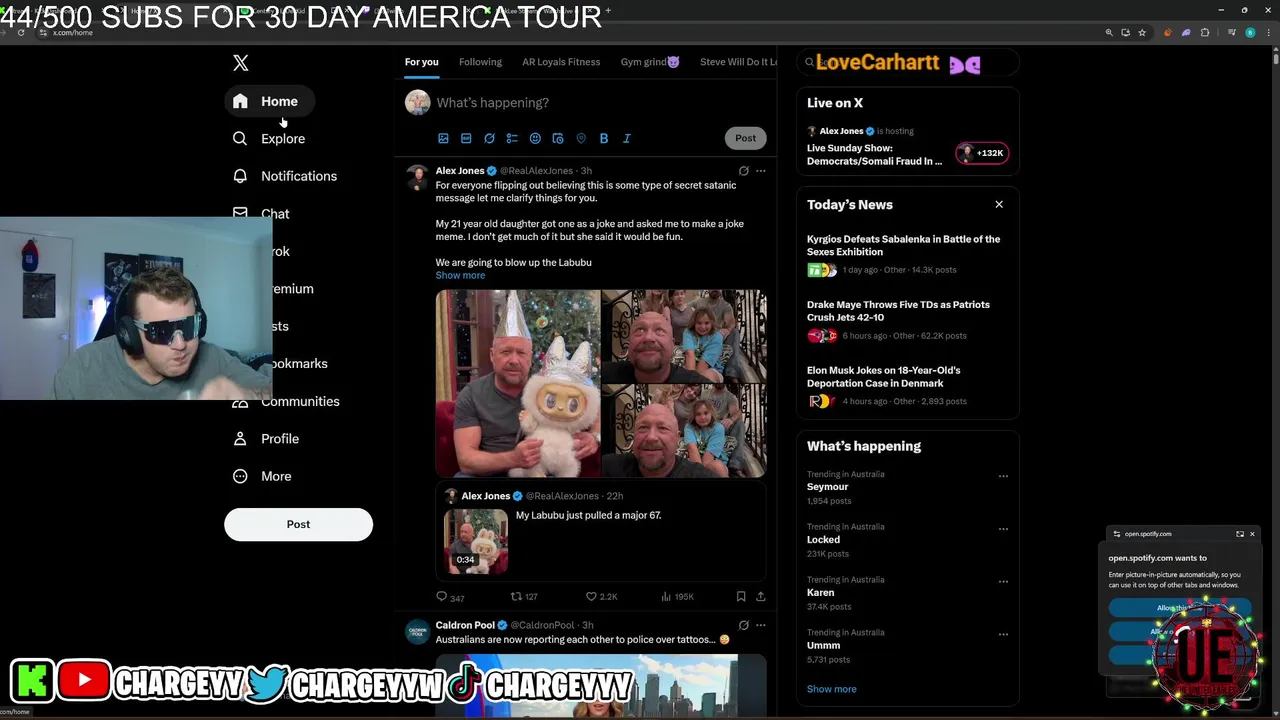The image size is (1280, 720).
Task: Open the Explore page
Action: point(269,139)
